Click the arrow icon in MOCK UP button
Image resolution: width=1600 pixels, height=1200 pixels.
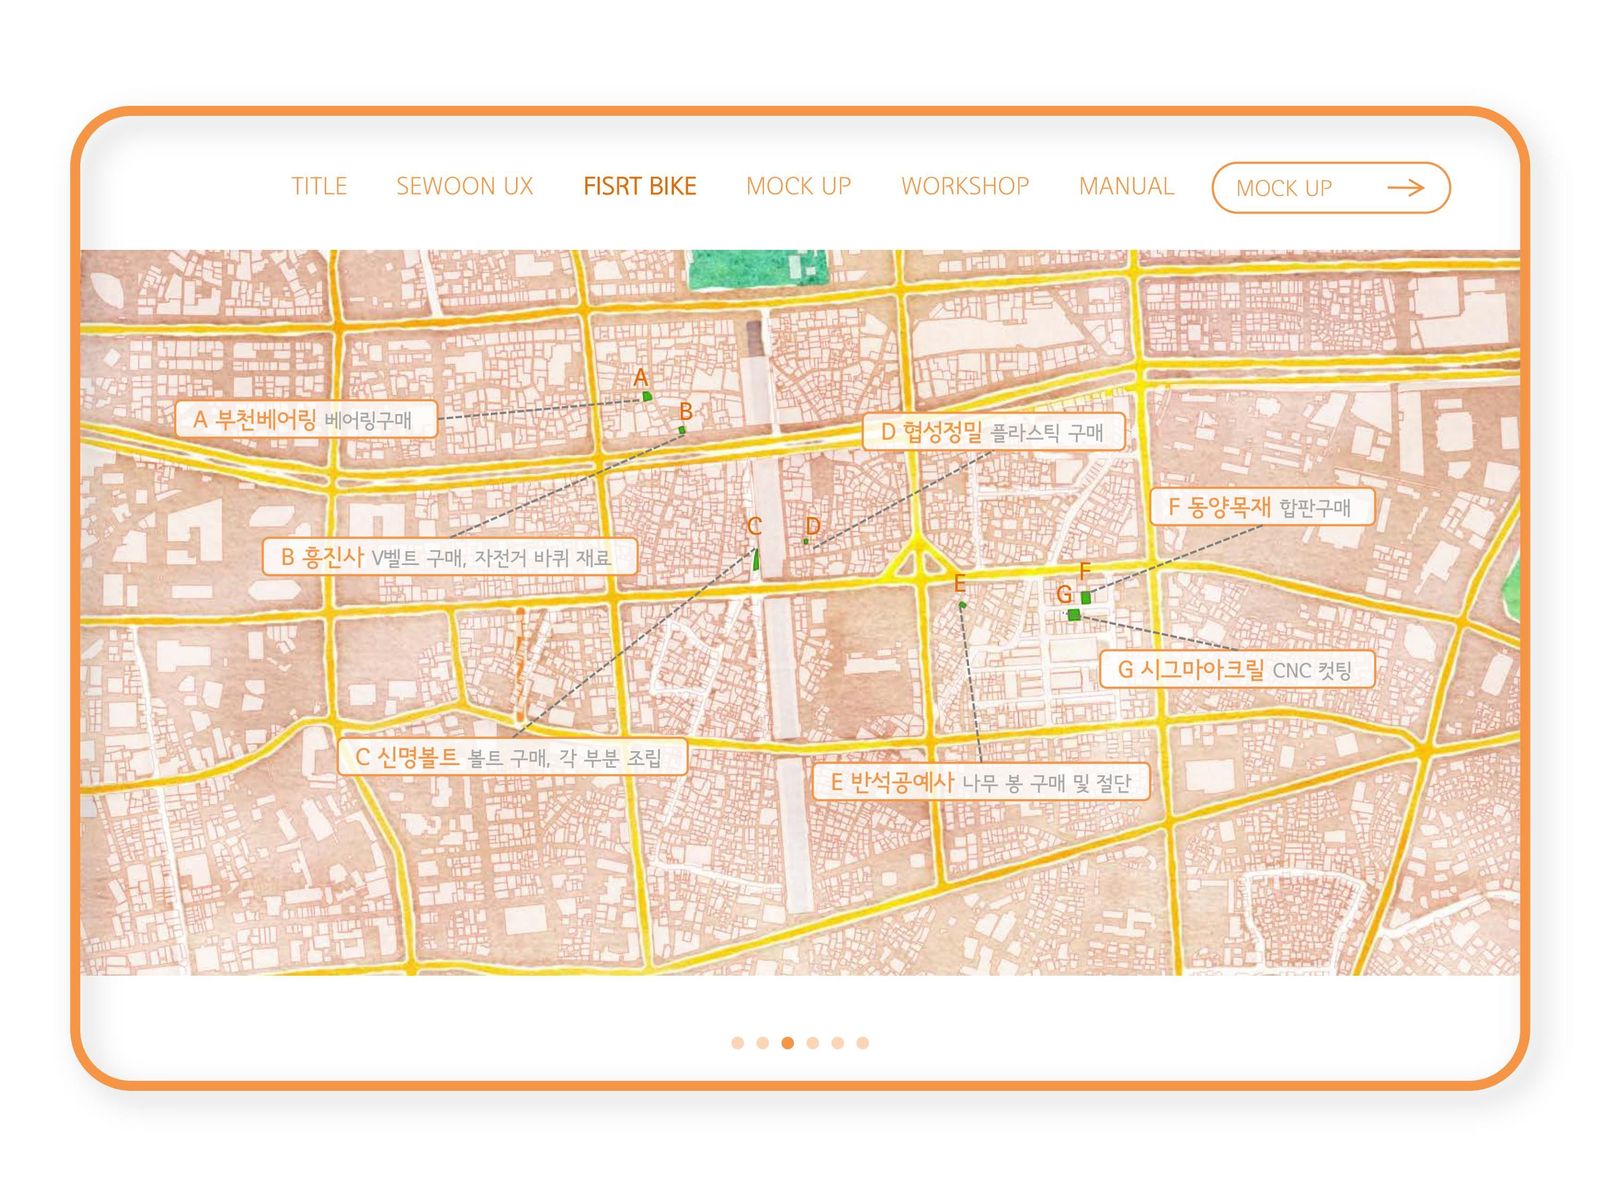1406,187
